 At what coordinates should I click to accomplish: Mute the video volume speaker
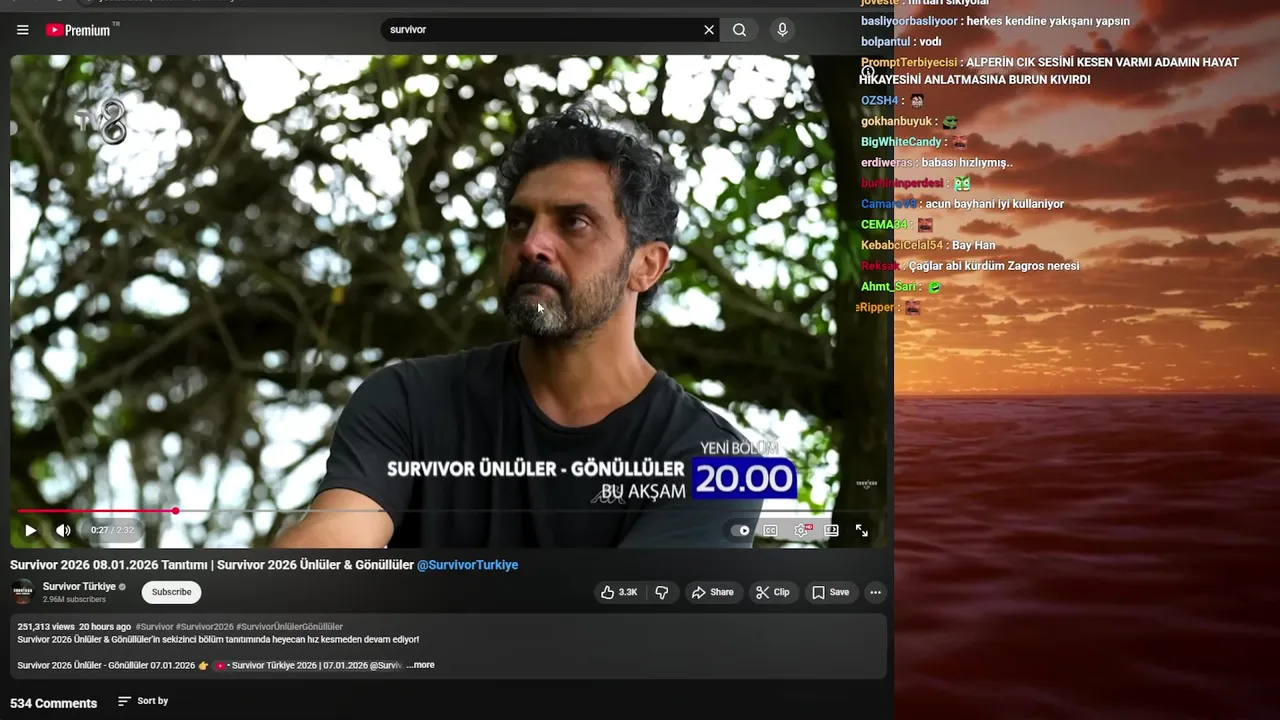click(63, 530)
